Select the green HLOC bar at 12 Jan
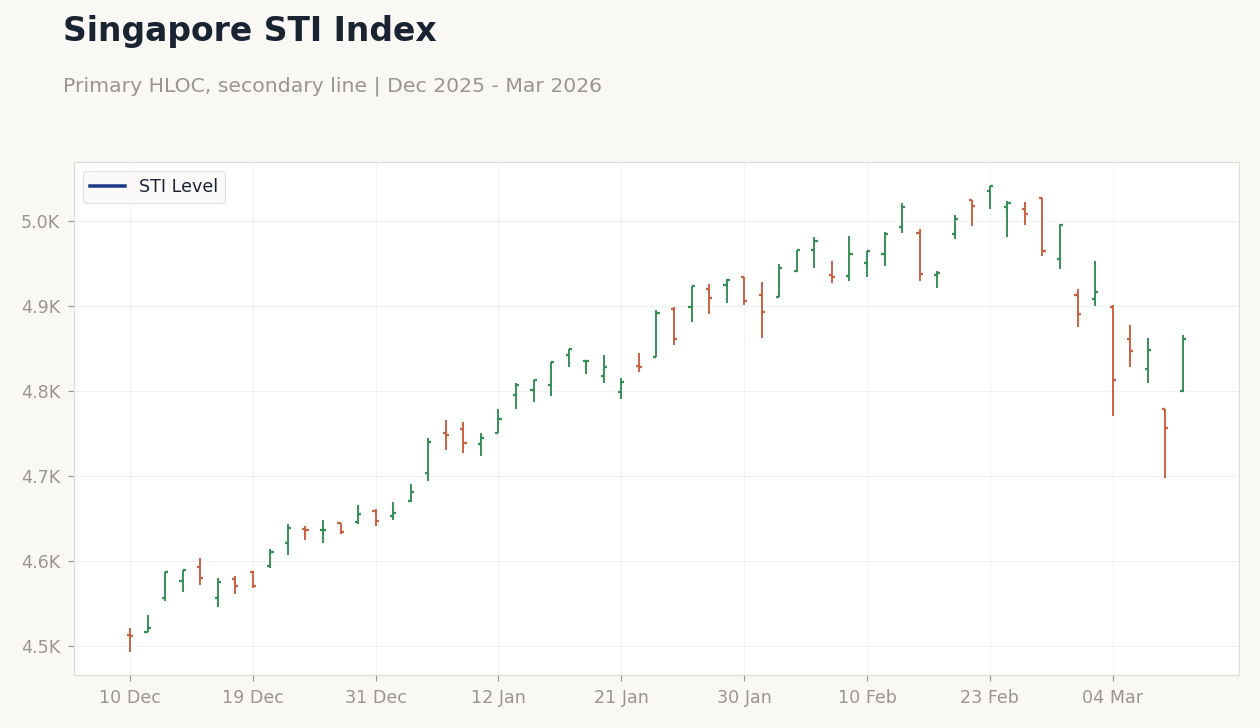 coord(498,421)
